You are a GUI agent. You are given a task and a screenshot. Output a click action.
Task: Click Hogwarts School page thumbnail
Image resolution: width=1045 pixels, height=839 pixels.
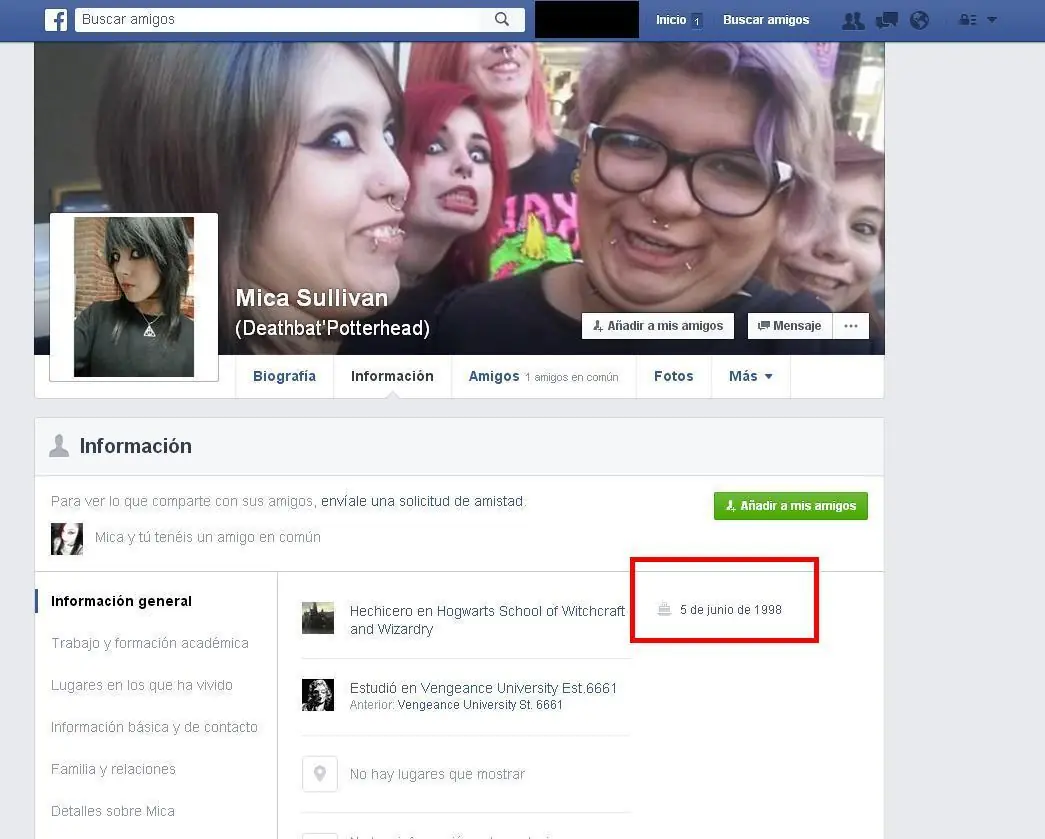pyautogui.click(x=318, y=618)
